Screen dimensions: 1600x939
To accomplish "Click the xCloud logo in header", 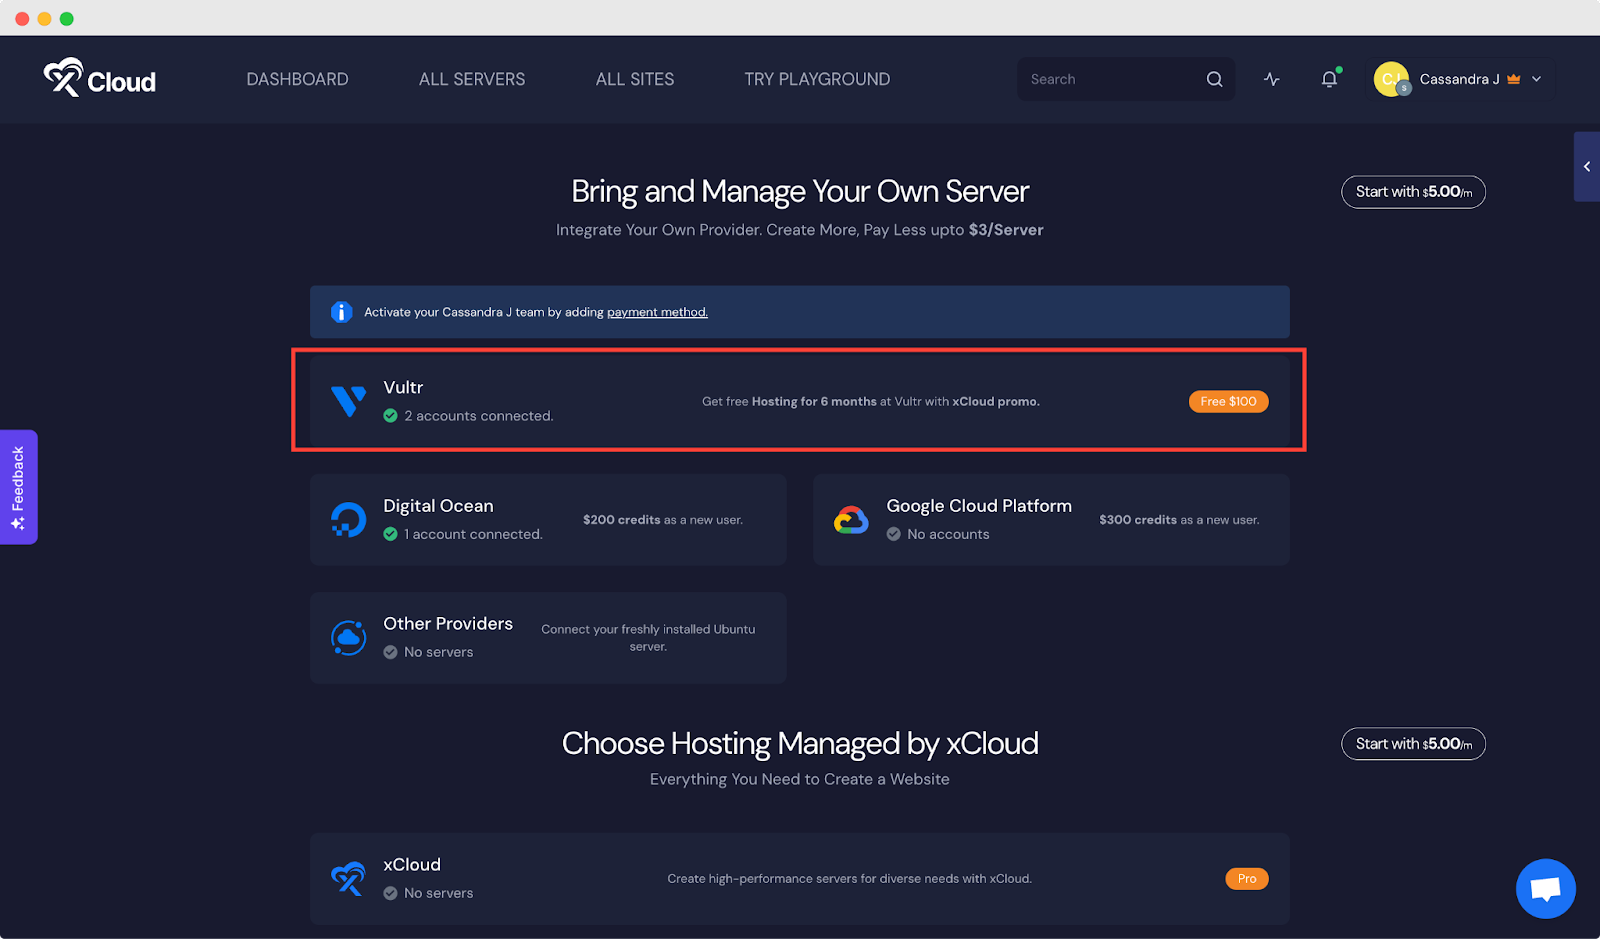I will click(x=100, y=79).
